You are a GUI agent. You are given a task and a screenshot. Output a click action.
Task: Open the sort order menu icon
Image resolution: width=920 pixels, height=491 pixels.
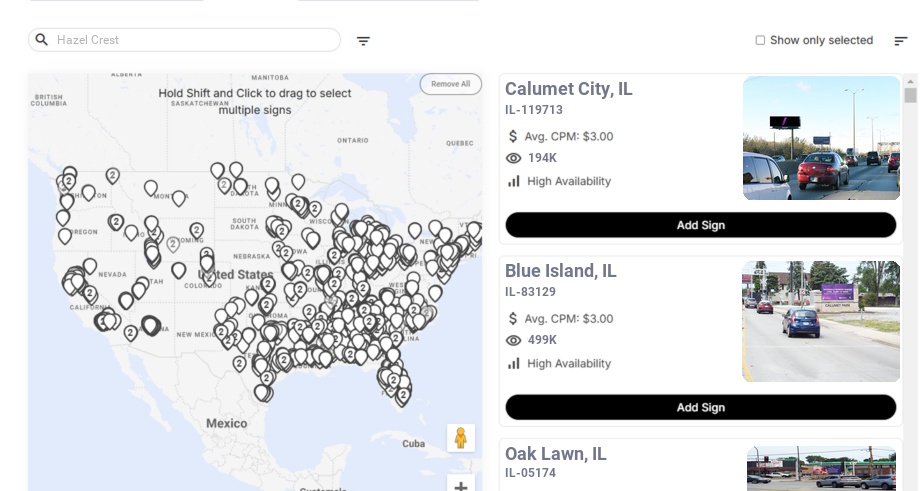pos(901,41)
